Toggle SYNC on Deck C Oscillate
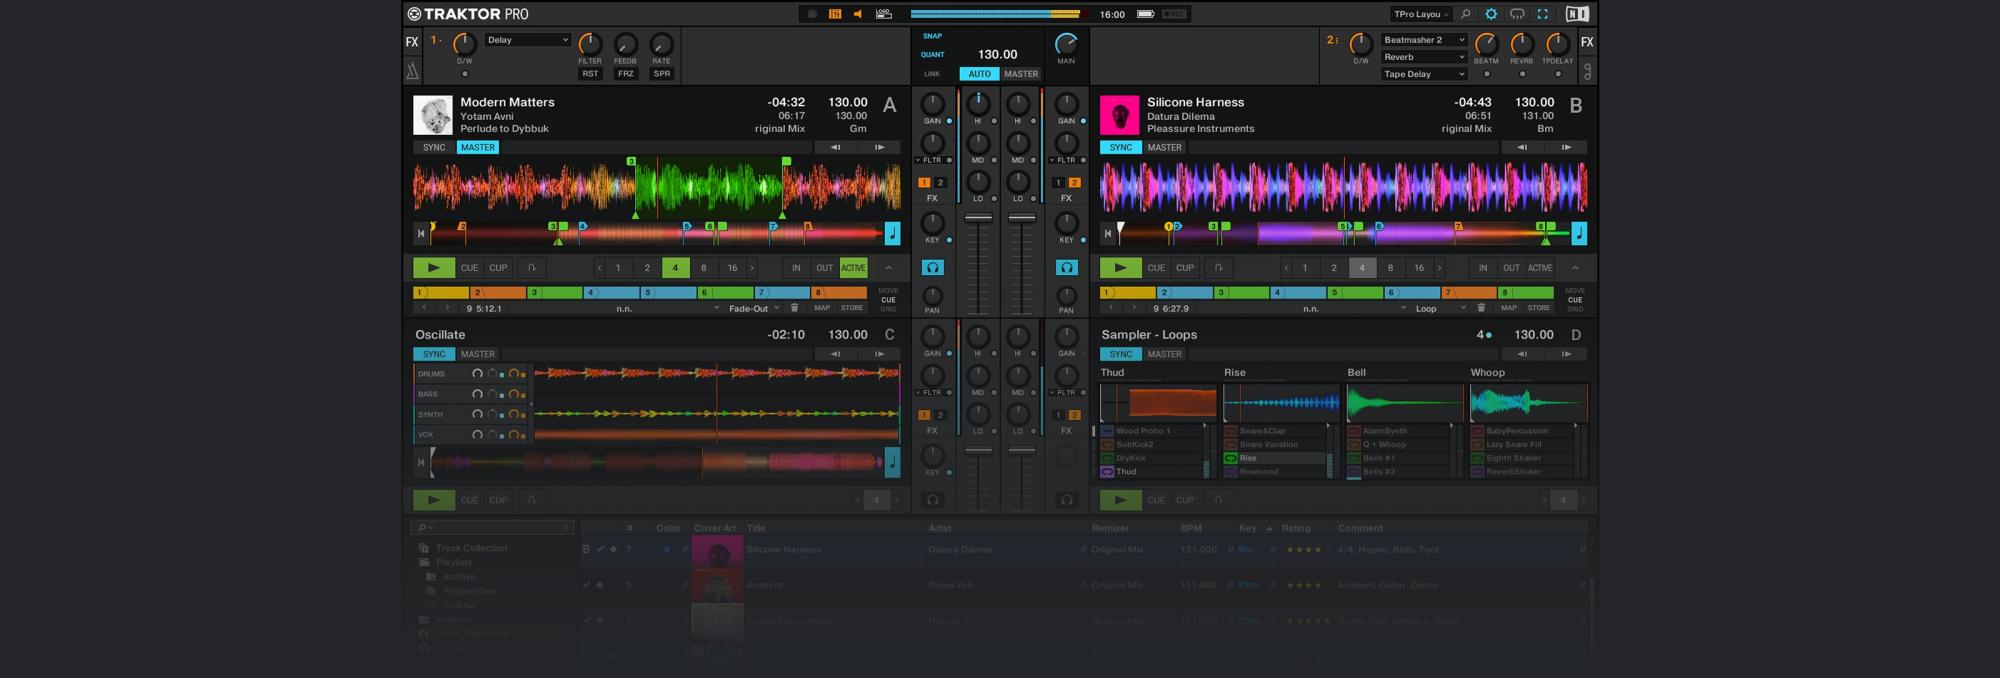The image size is (2000, 678). [434, 354]
